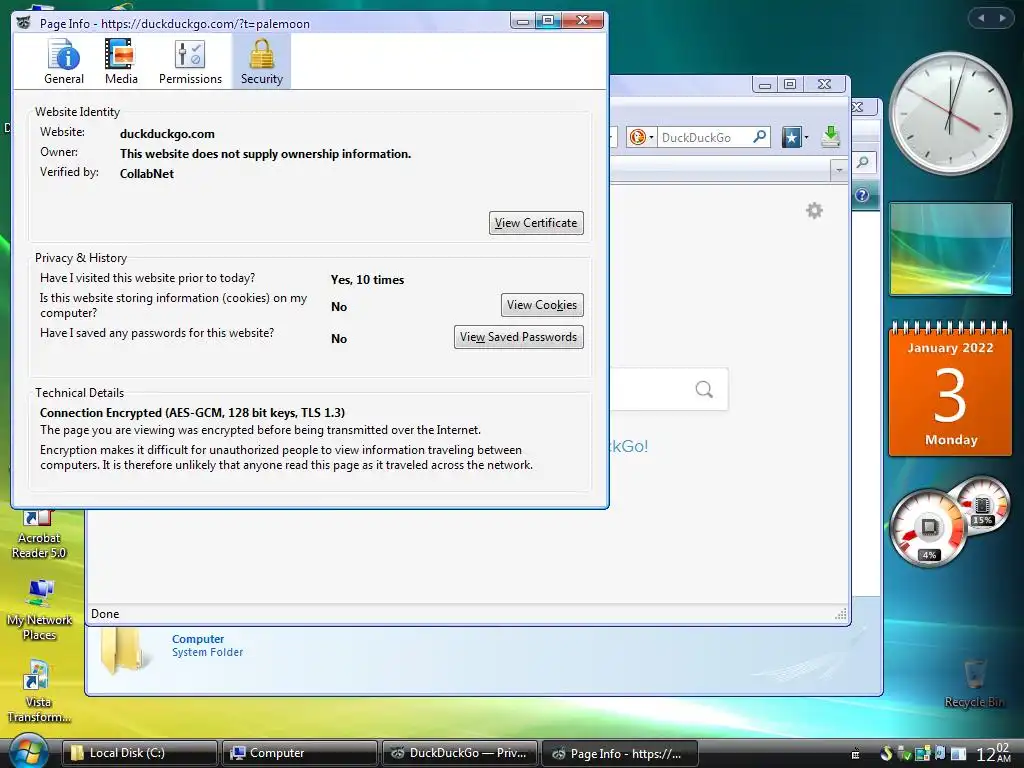Select the Page Info taskbar button
The width and height of the screenshot is (1024, 768).
620,753
